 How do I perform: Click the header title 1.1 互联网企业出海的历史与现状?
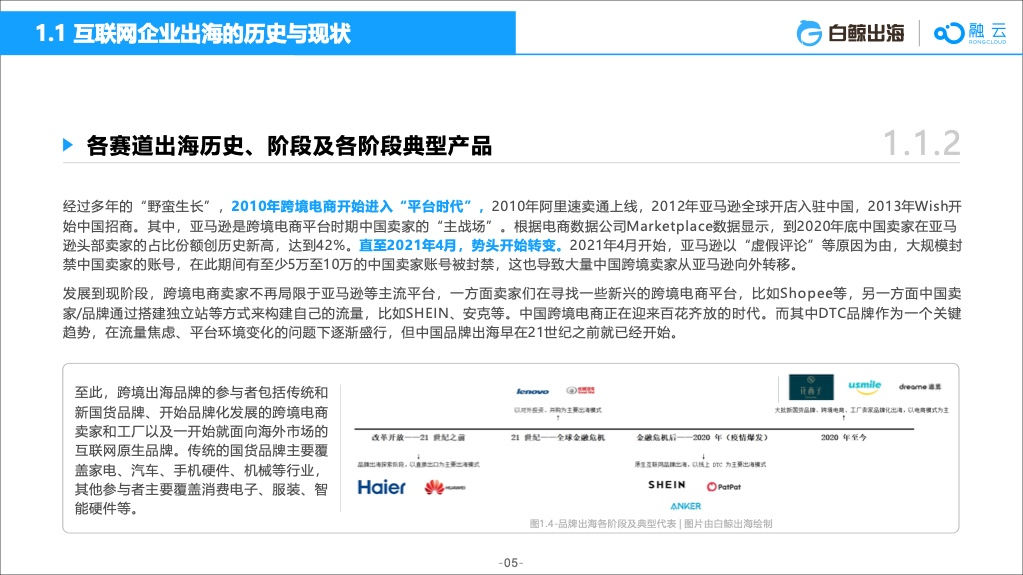193,33
